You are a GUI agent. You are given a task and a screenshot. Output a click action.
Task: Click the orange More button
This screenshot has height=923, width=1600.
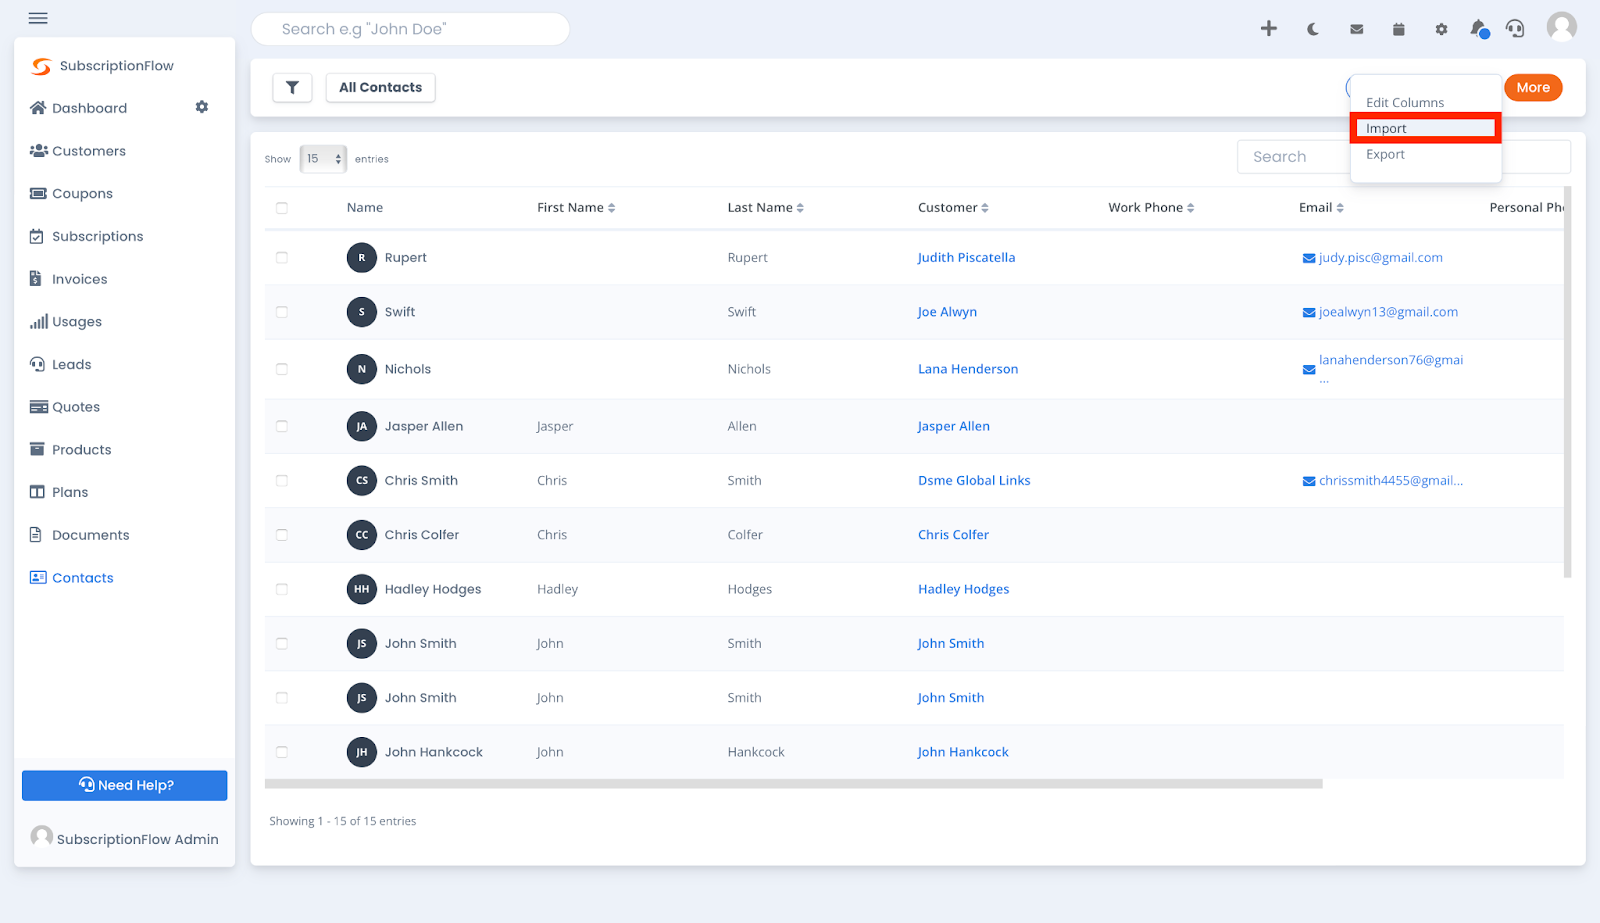[1533, 88]
